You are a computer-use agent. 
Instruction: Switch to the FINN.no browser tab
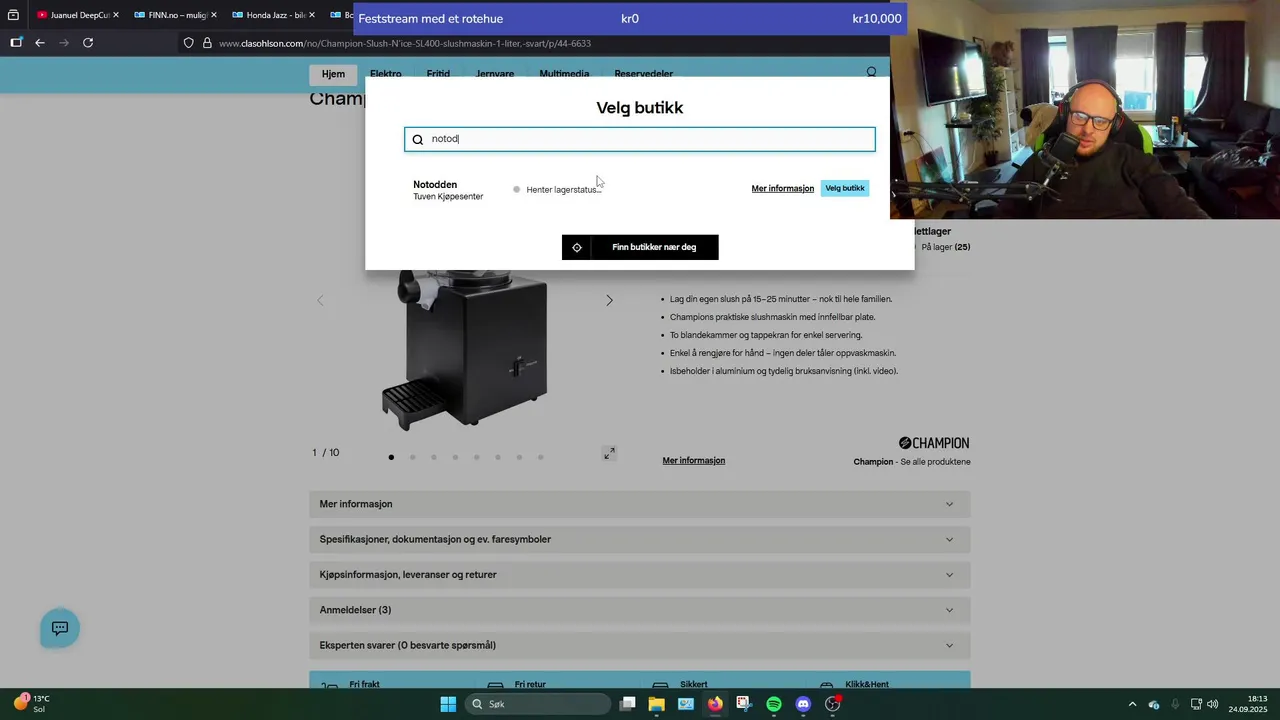(174, 15)
